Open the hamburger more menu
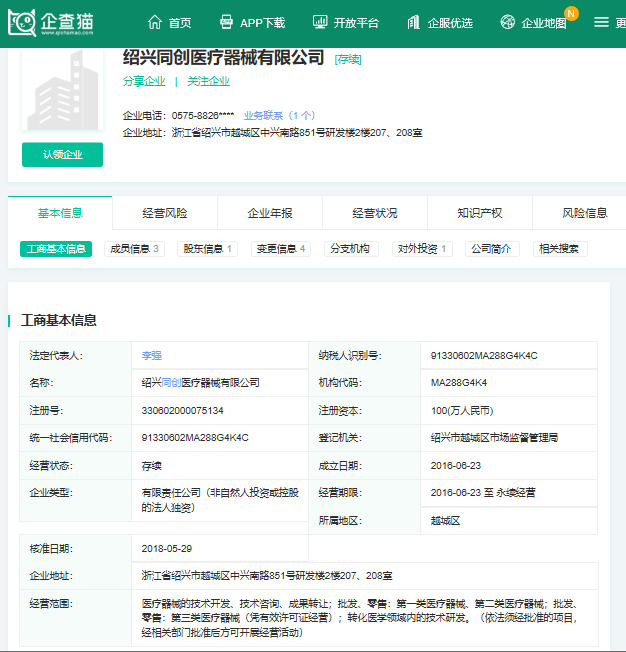This screenshot has height=652, width=626. [601, 22]
